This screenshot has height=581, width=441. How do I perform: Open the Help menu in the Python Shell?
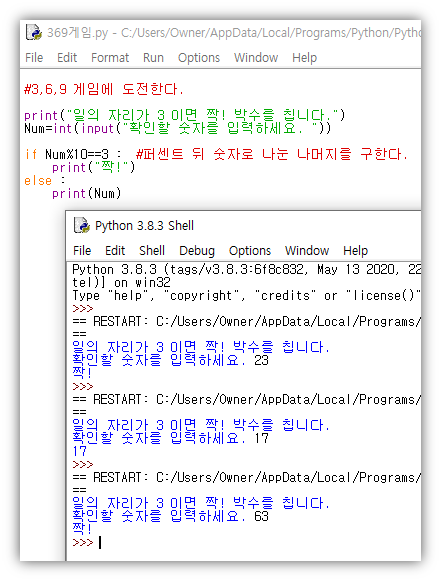pyautogui.click(x=356, y=251)
